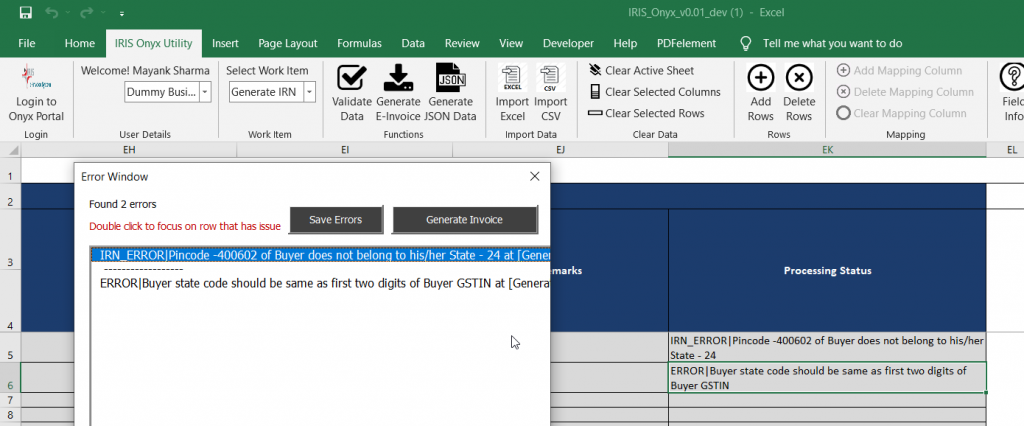Click the Undo arrow in title bar
This screenshot has width=1024, height=426.
point(53,12)
